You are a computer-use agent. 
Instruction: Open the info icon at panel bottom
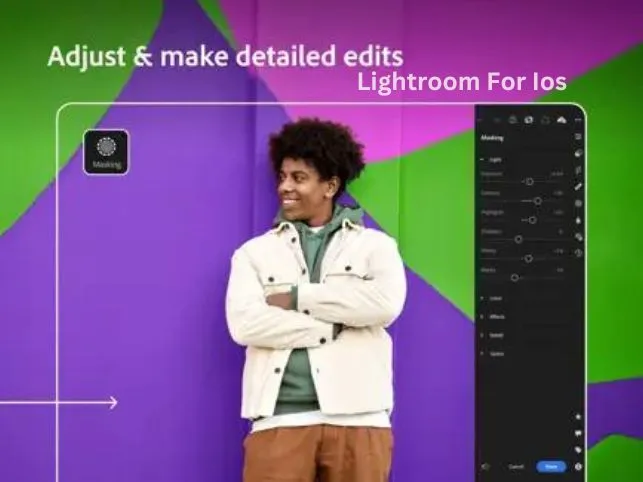pos(578,466)
